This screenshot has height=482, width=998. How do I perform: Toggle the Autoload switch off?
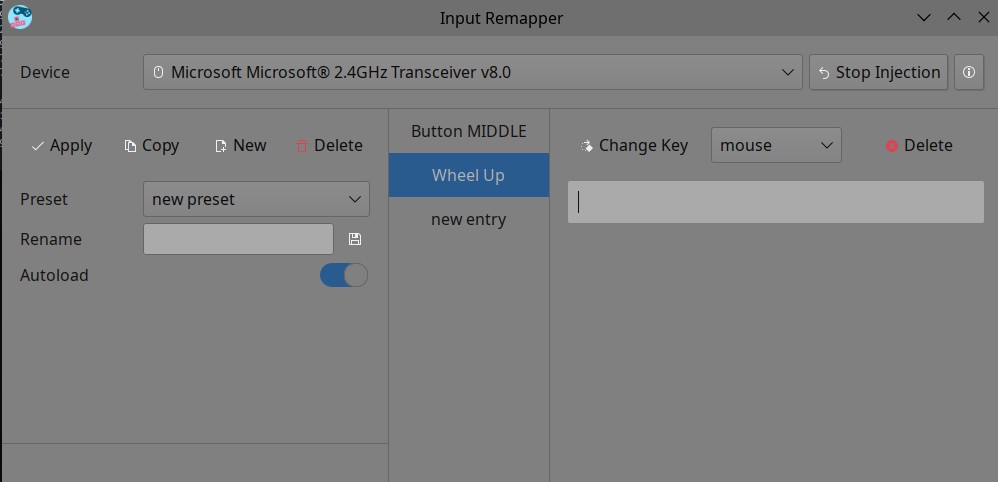(344, 275)
